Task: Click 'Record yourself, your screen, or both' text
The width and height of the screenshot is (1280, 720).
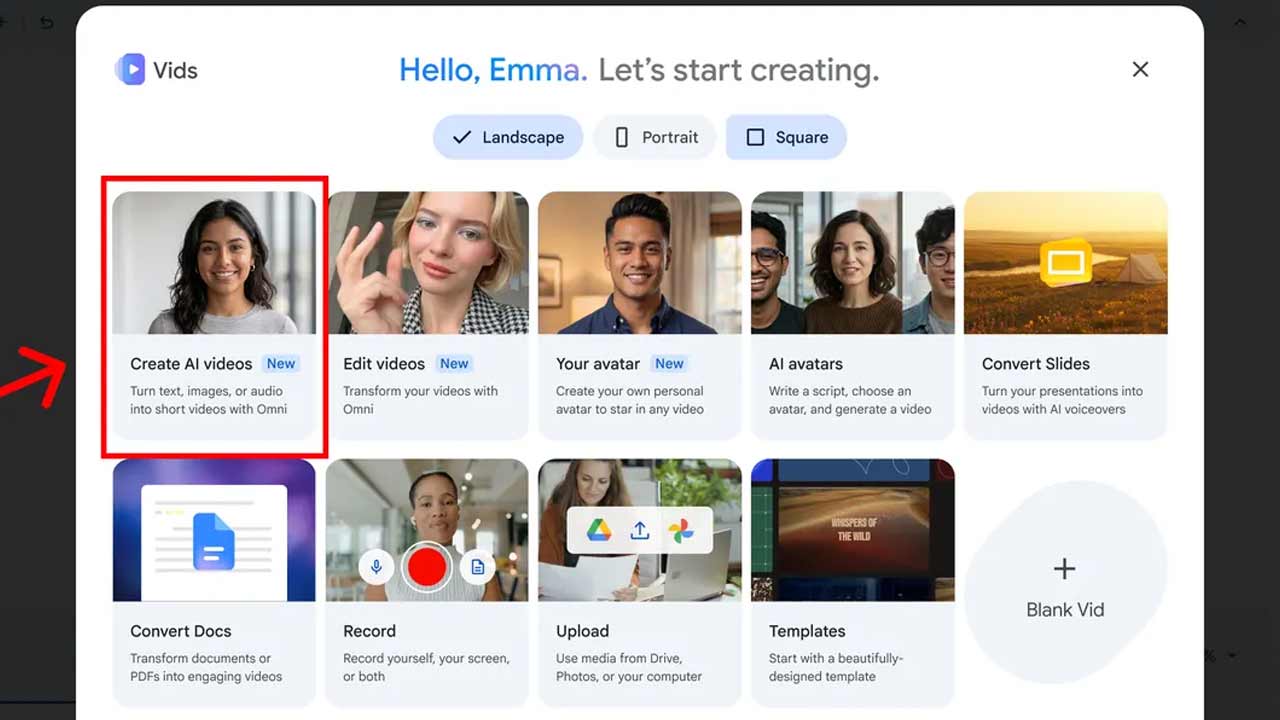Action: tap(426, 667)
